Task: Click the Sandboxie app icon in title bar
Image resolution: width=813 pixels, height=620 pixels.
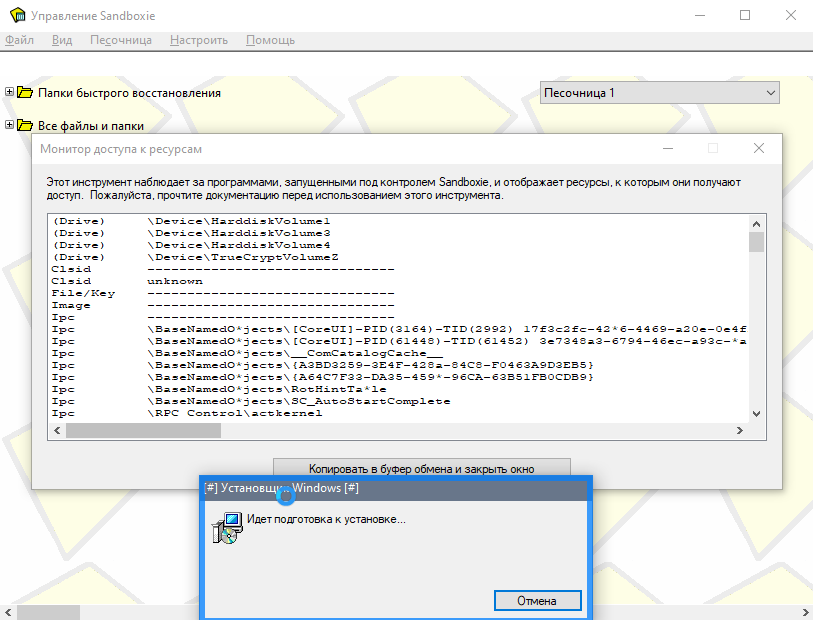Action: coord(18,15)
